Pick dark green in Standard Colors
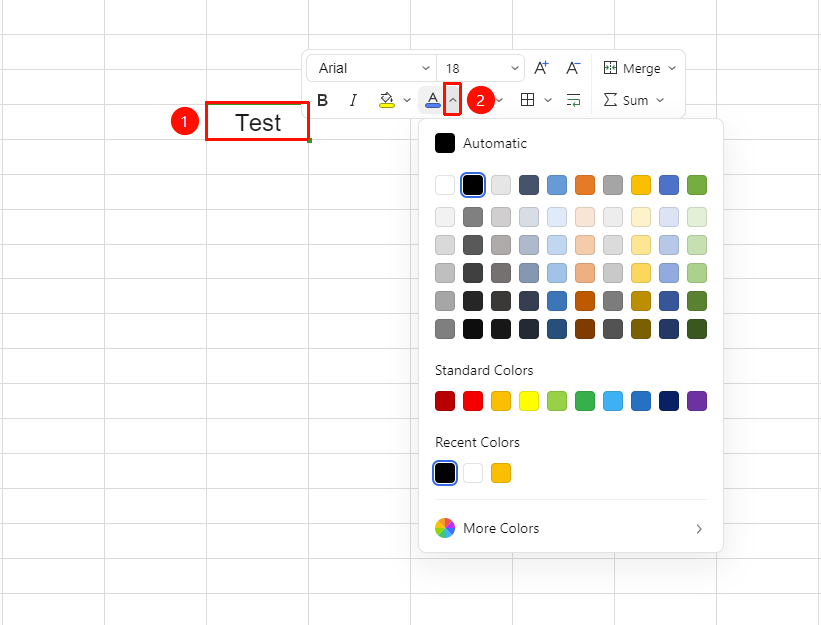Screen dimensions: 821x625 585,401
